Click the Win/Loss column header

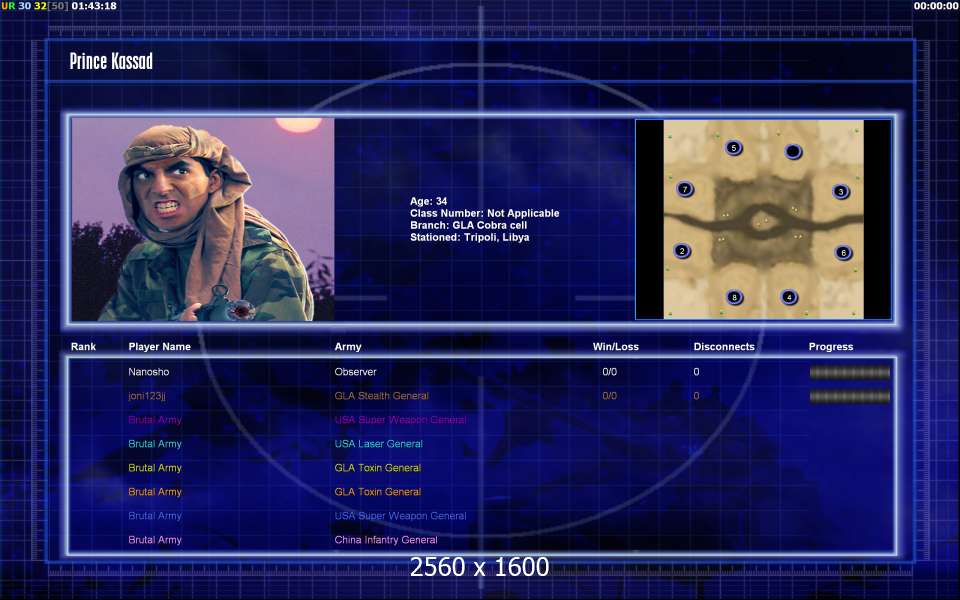coord(615,347)
